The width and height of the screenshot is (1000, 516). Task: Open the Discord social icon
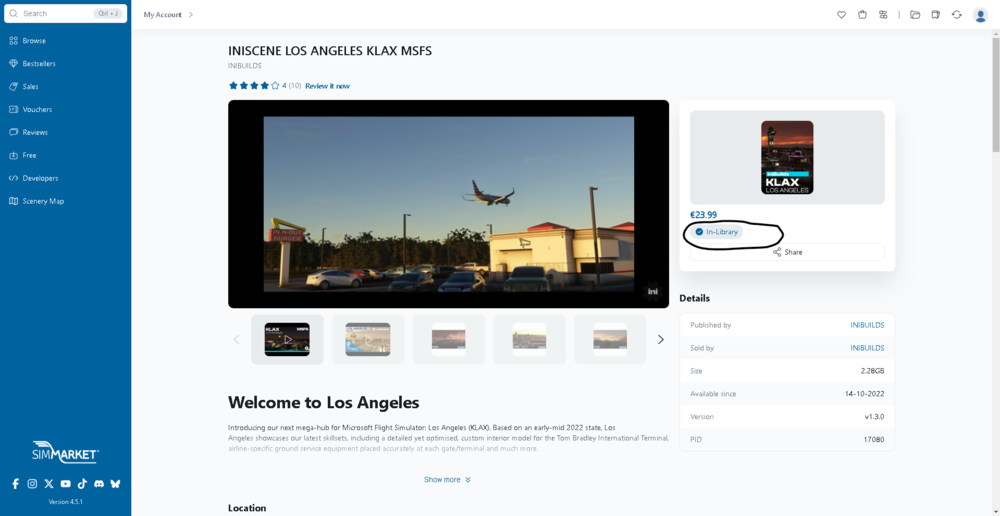[x=98, y=484]
